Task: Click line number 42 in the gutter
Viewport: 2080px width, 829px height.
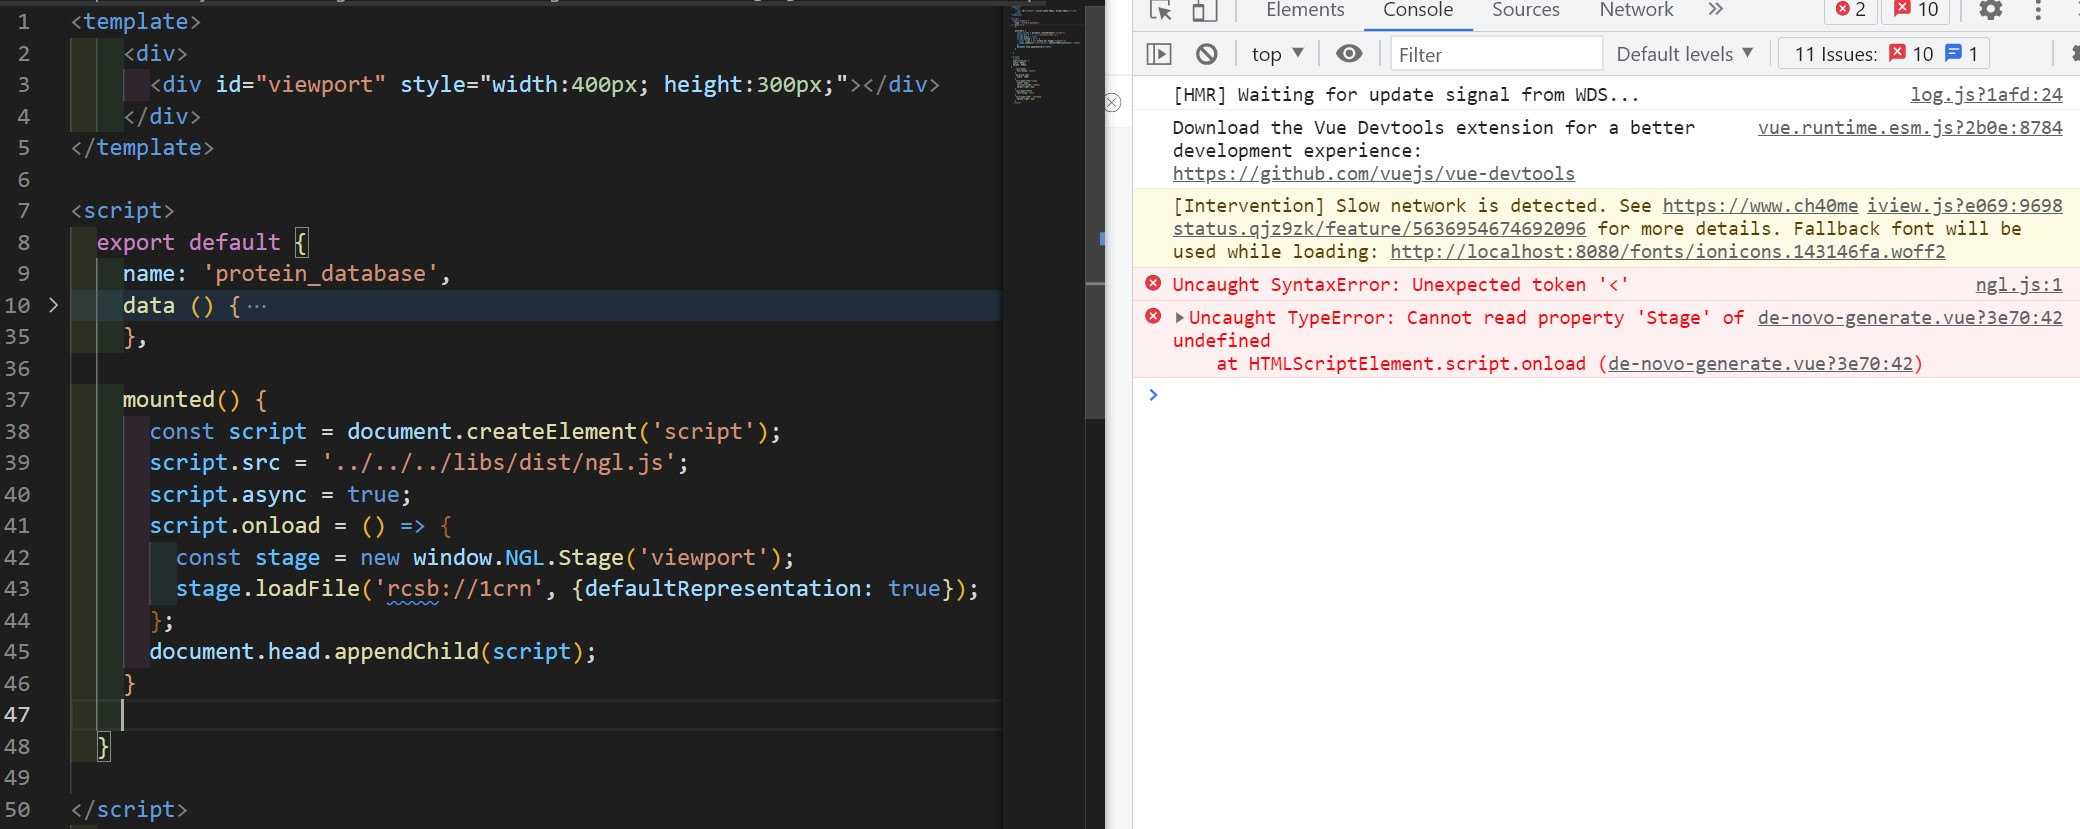Action: point(17,557)
